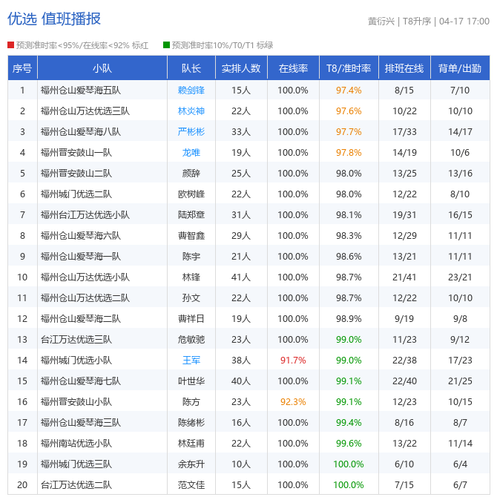497x500 pixels.
Task: Click the 98.6% on-time rate cell
Action: click(x=349, y=256)
